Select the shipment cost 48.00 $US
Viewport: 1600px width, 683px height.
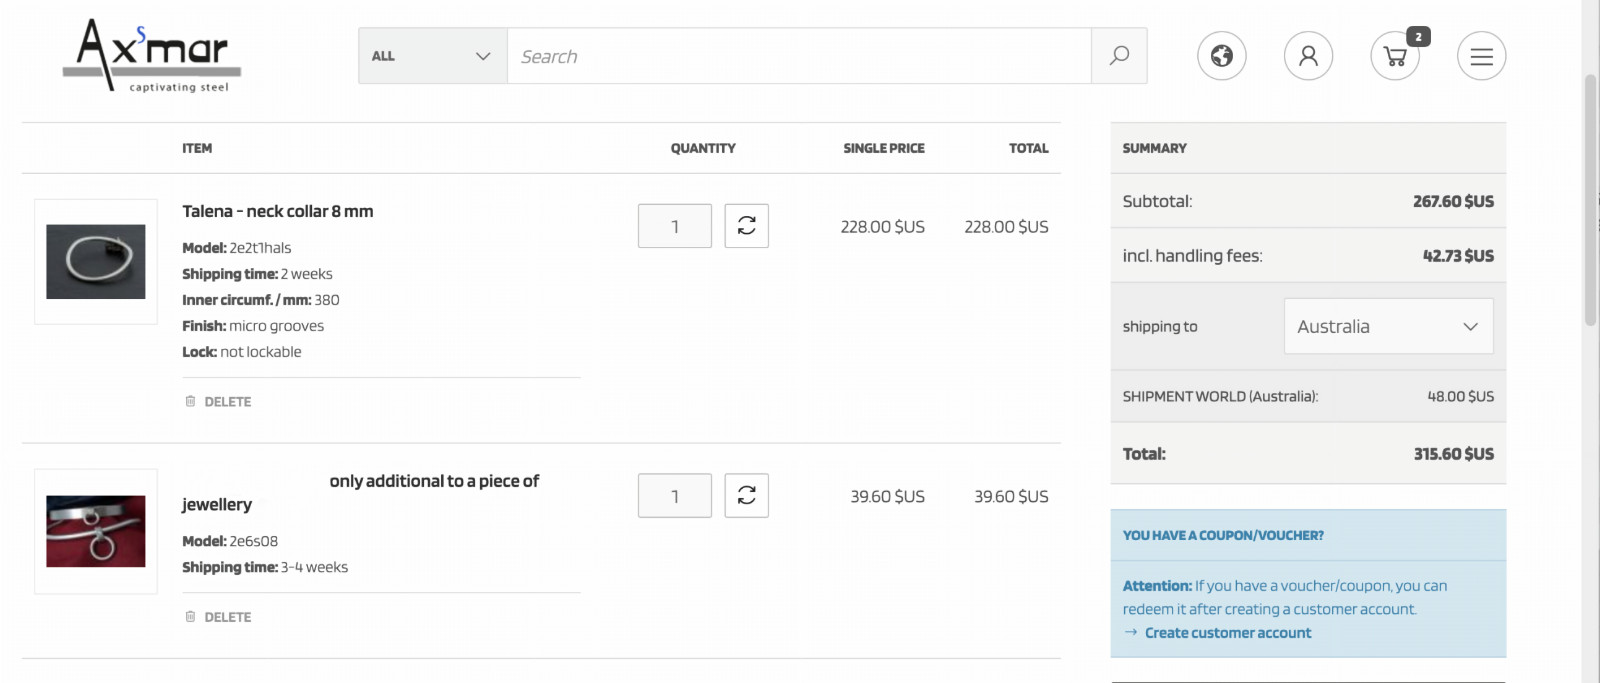tap(1461, 397)
